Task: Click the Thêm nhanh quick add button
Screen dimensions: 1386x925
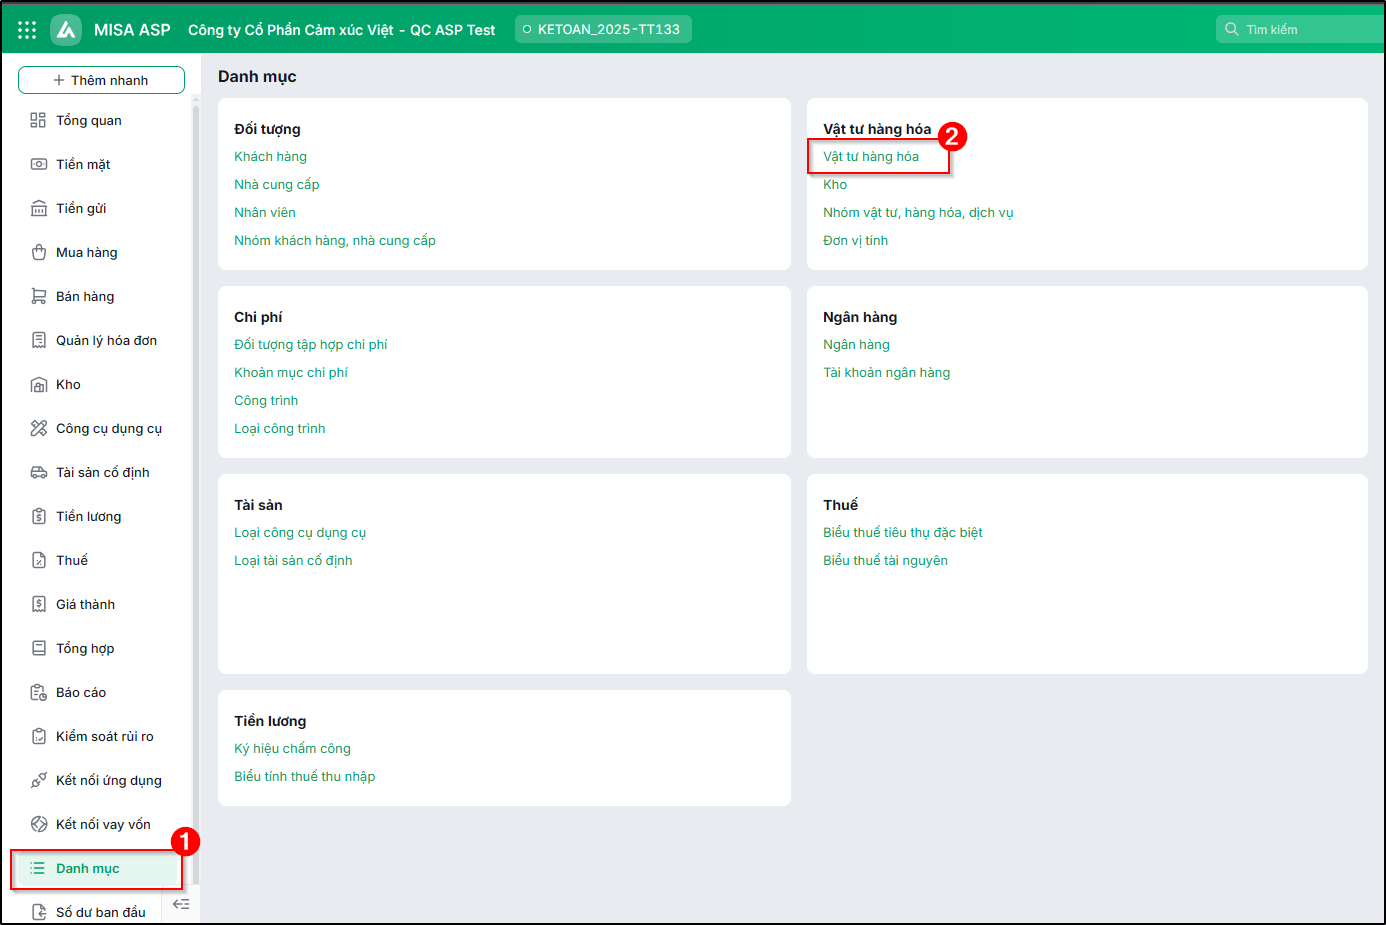Action: click(x=101, y=80)
